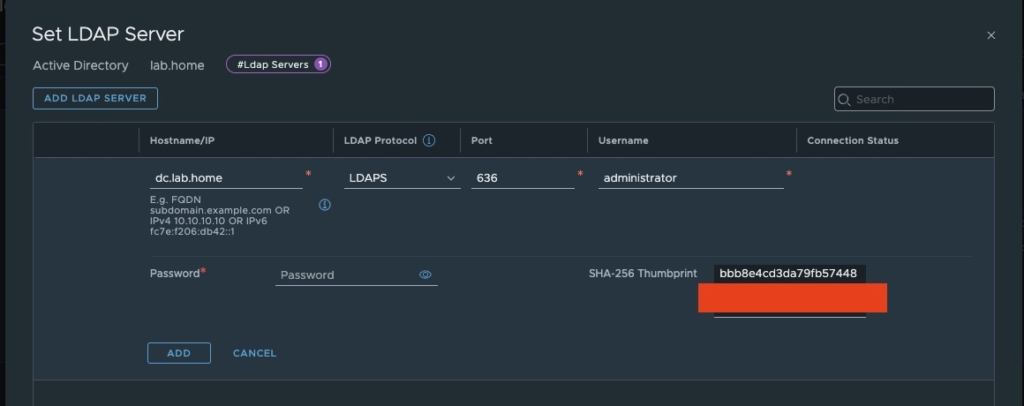Image resolution: width=1024 pixels, height=406 pixels.
Task: Click the magnifier icon in the search box
Action: click(x=845, y=100)
